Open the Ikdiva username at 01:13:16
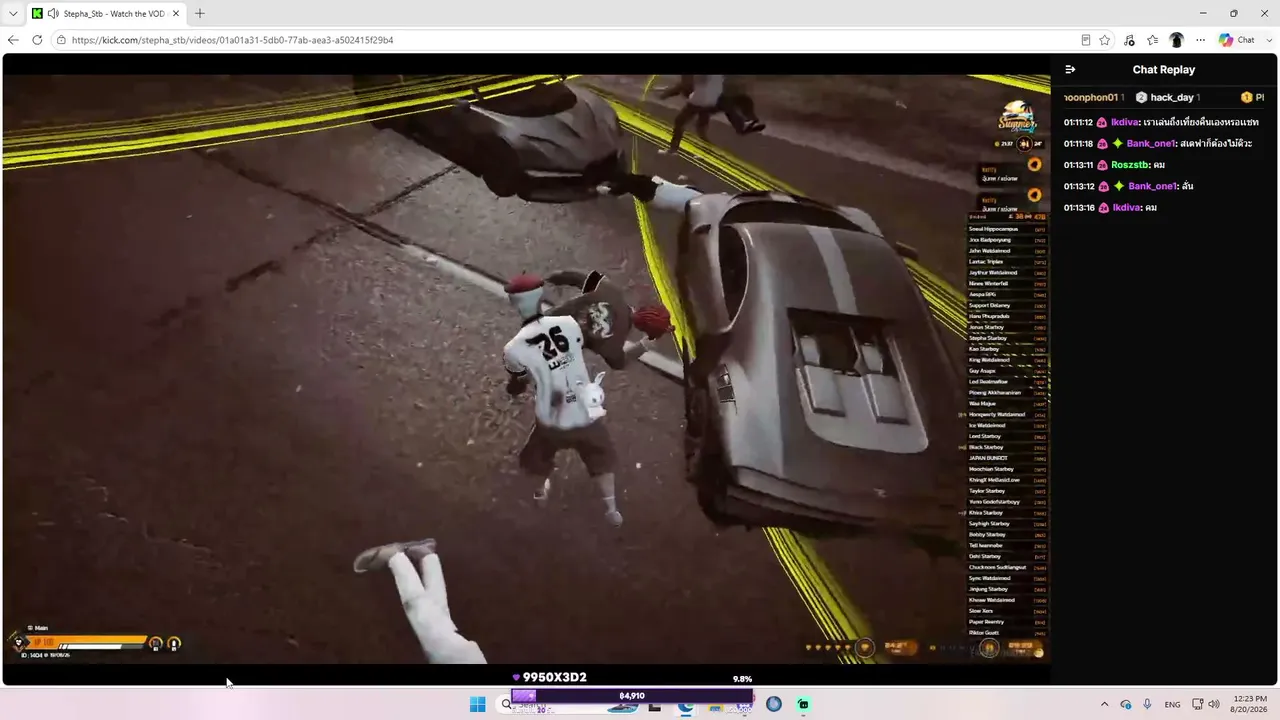This screenshot has height=720, width=1280. click(1125, 208)
